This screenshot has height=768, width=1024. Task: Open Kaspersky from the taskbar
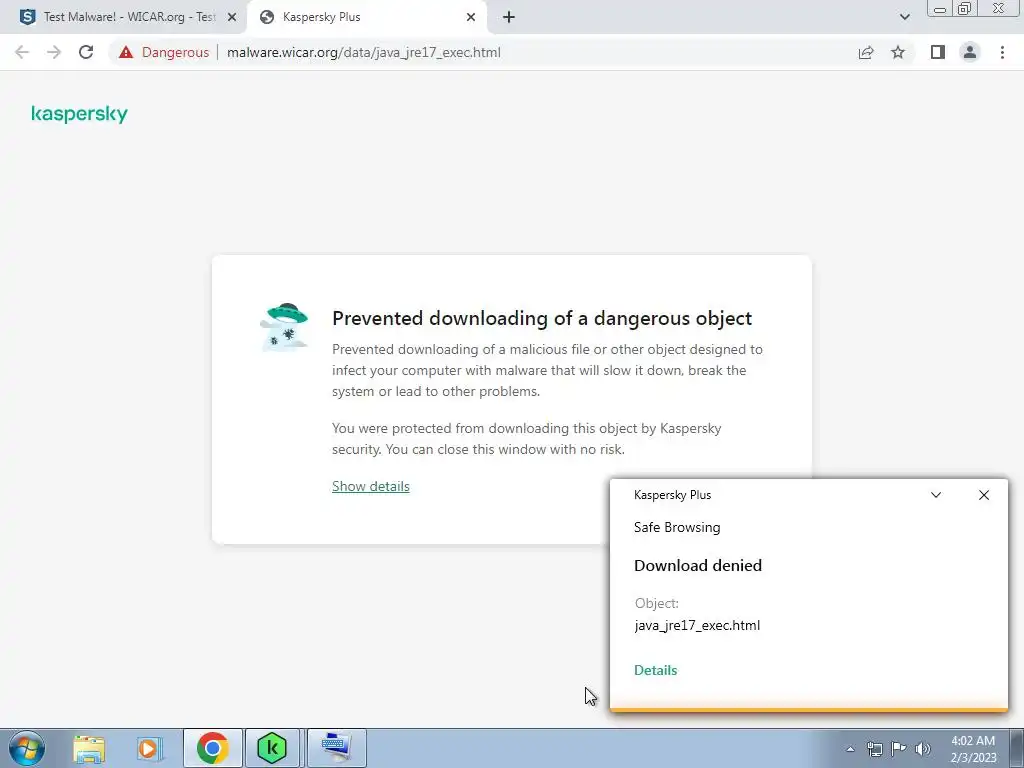click(272, 748)
